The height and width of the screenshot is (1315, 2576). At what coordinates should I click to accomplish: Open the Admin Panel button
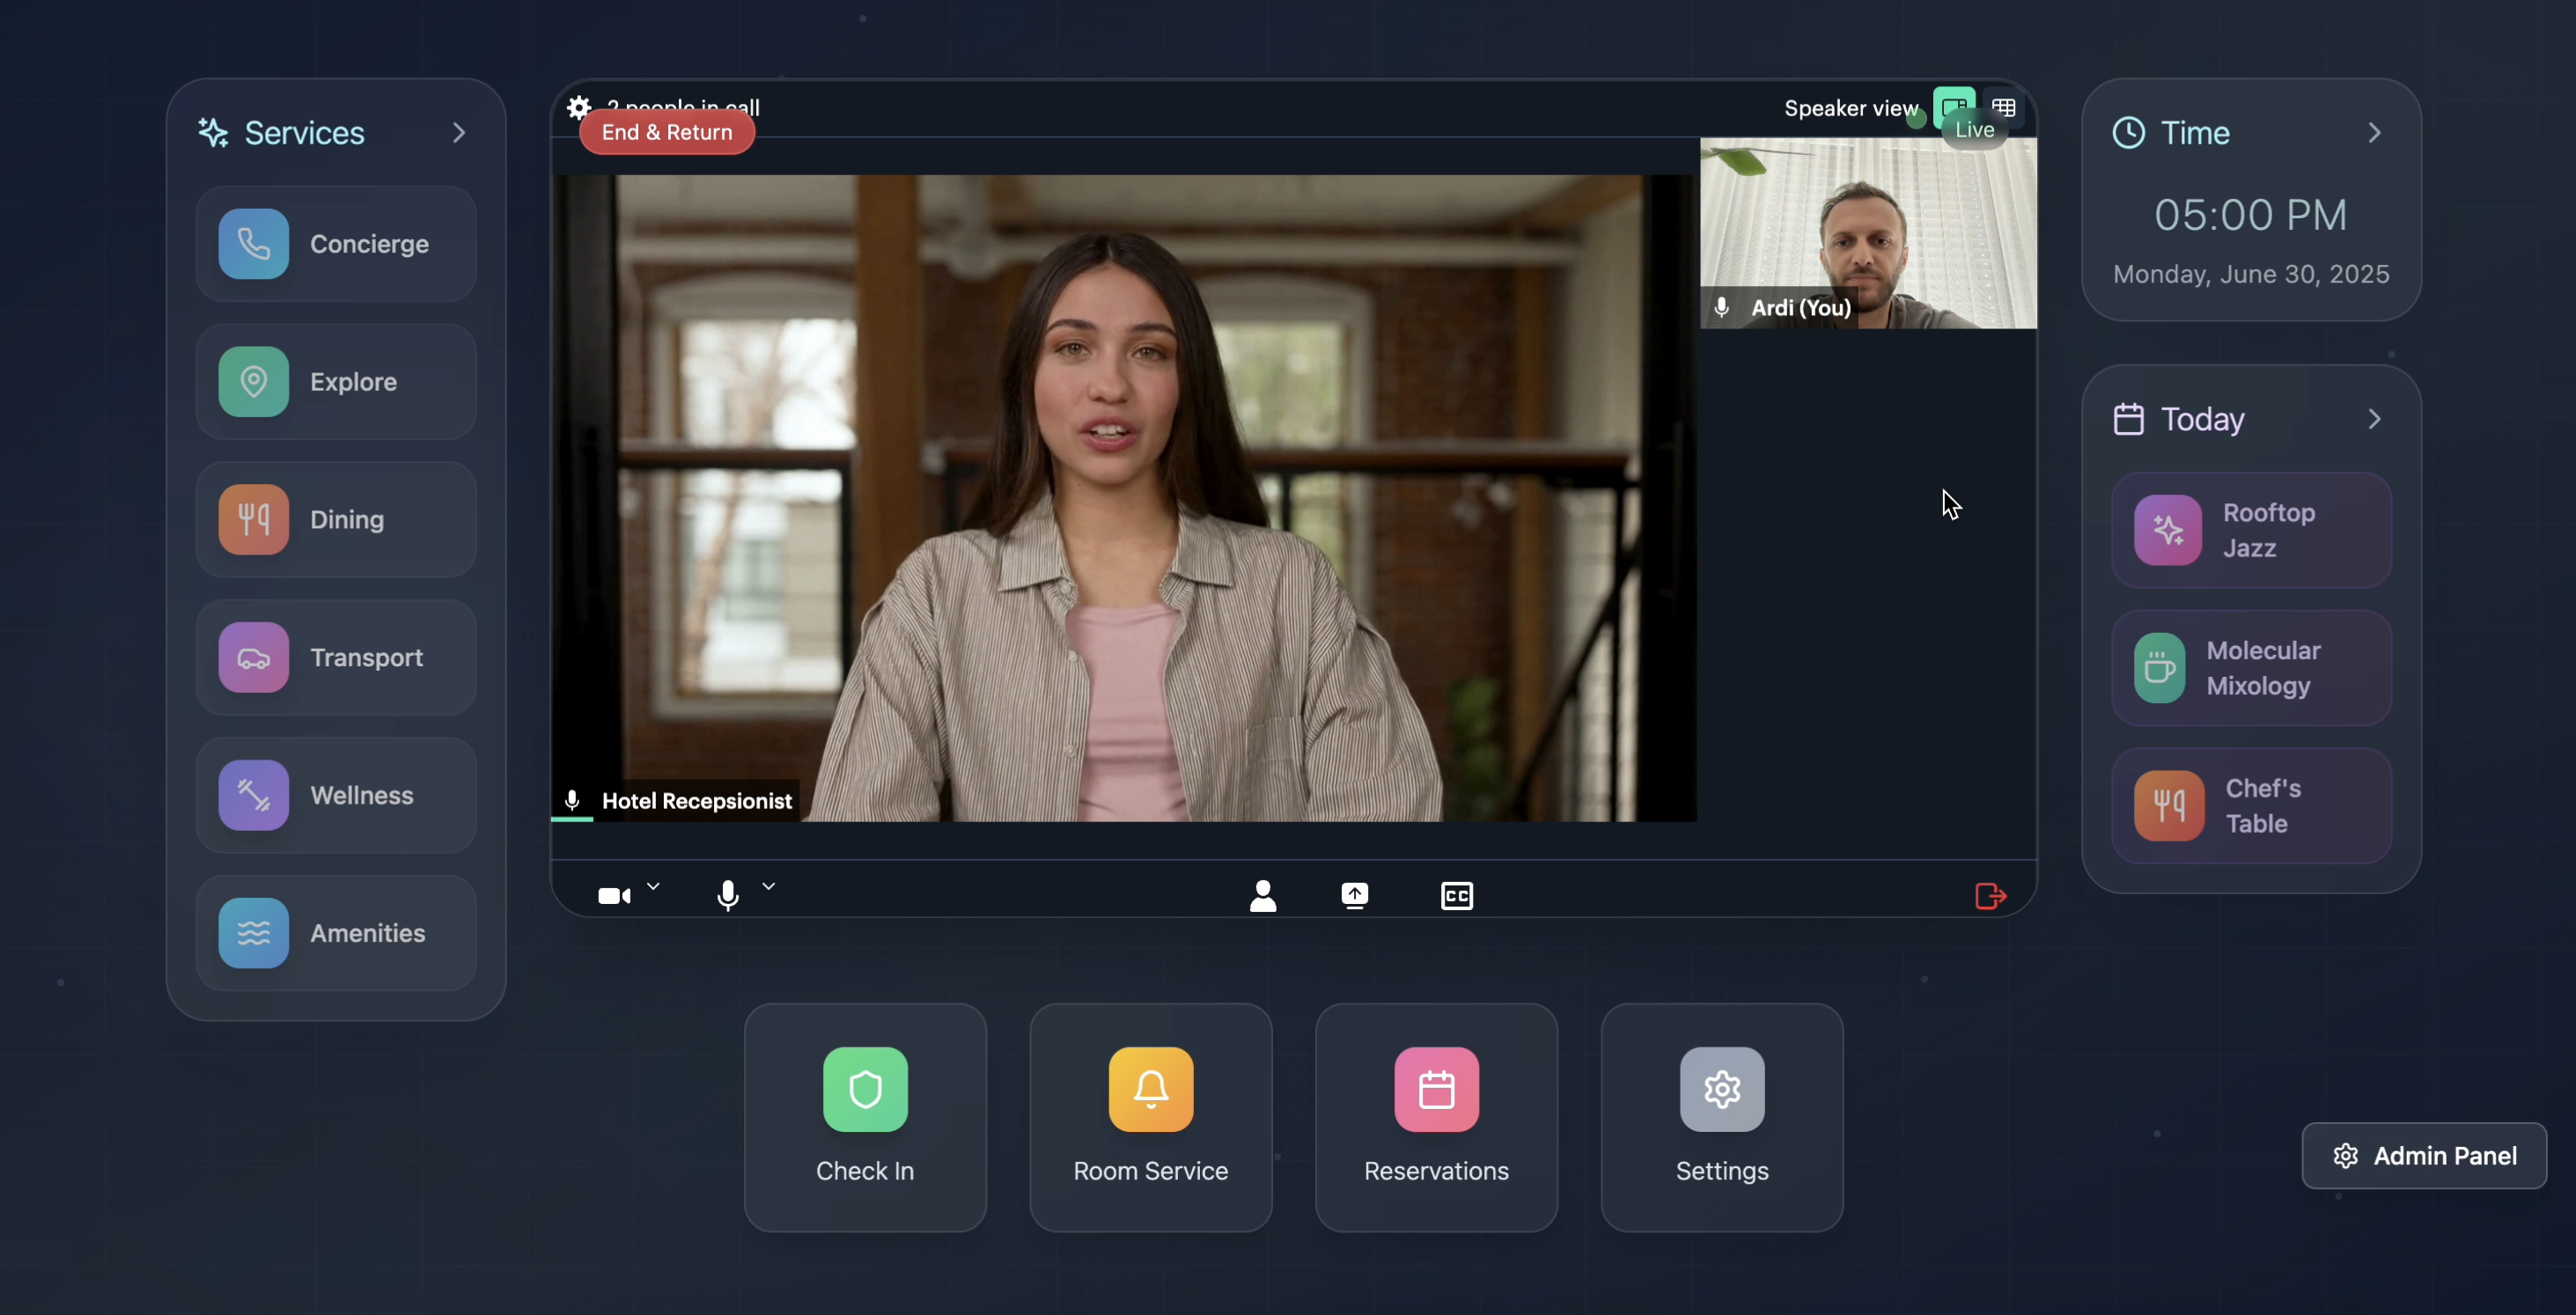tap(2424, 1155)
